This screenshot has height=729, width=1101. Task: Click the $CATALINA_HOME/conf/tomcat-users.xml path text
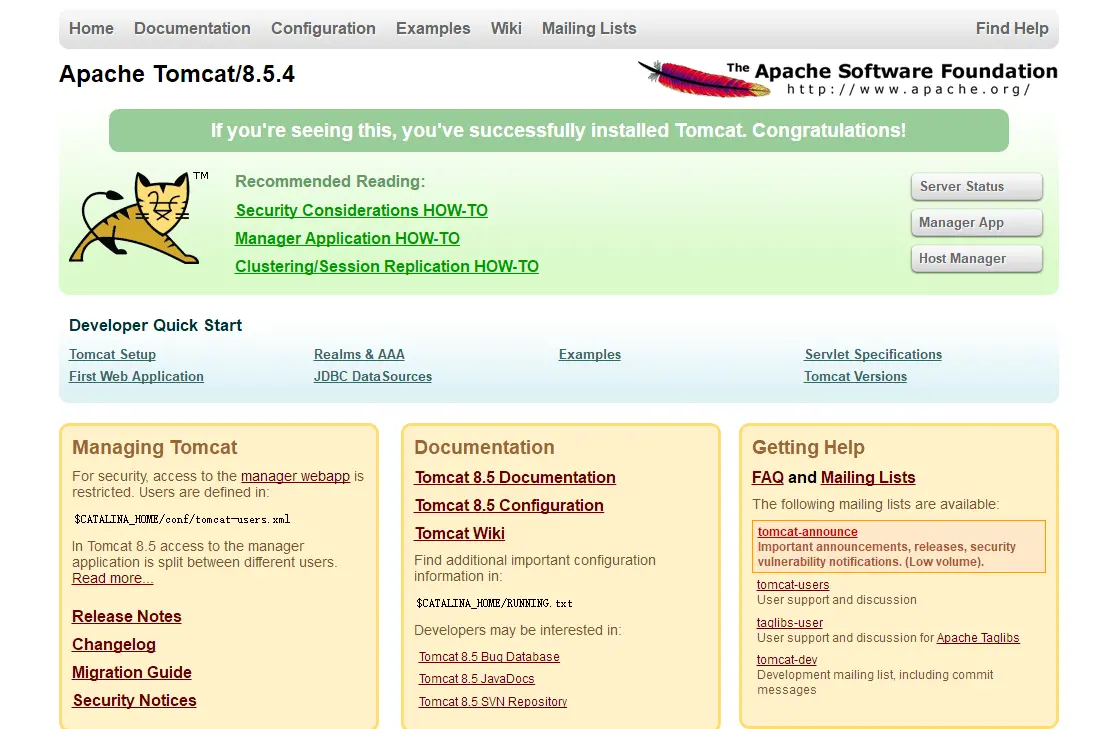click(x=182, y=519)
